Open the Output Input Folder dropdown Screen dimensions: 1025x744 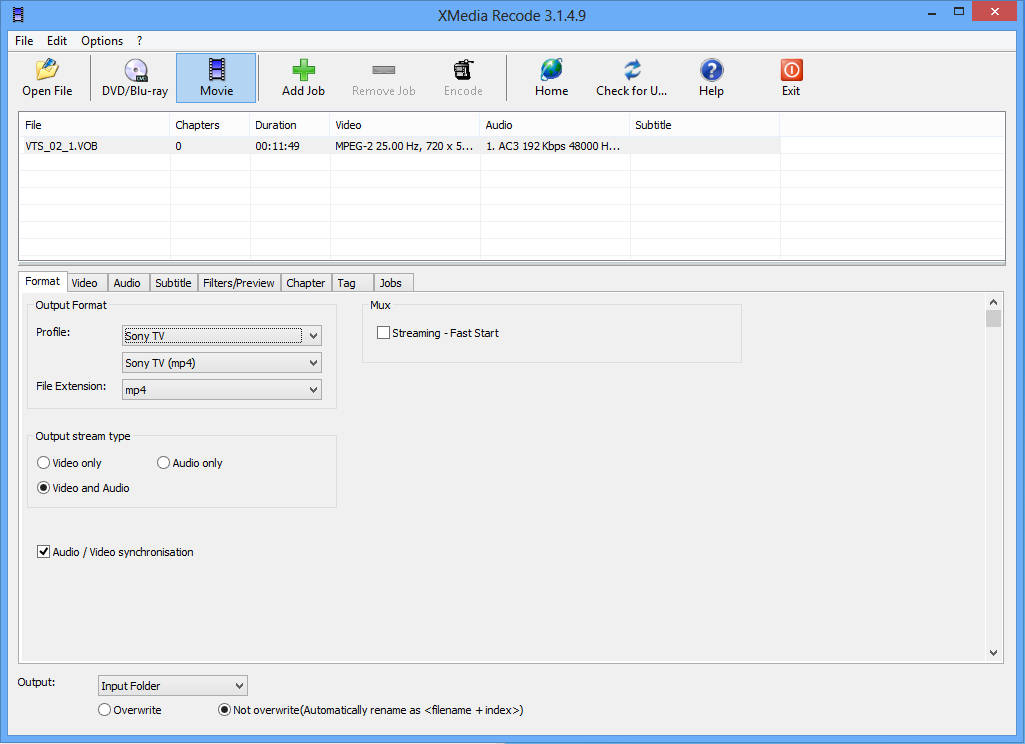[x=173, y=686]
